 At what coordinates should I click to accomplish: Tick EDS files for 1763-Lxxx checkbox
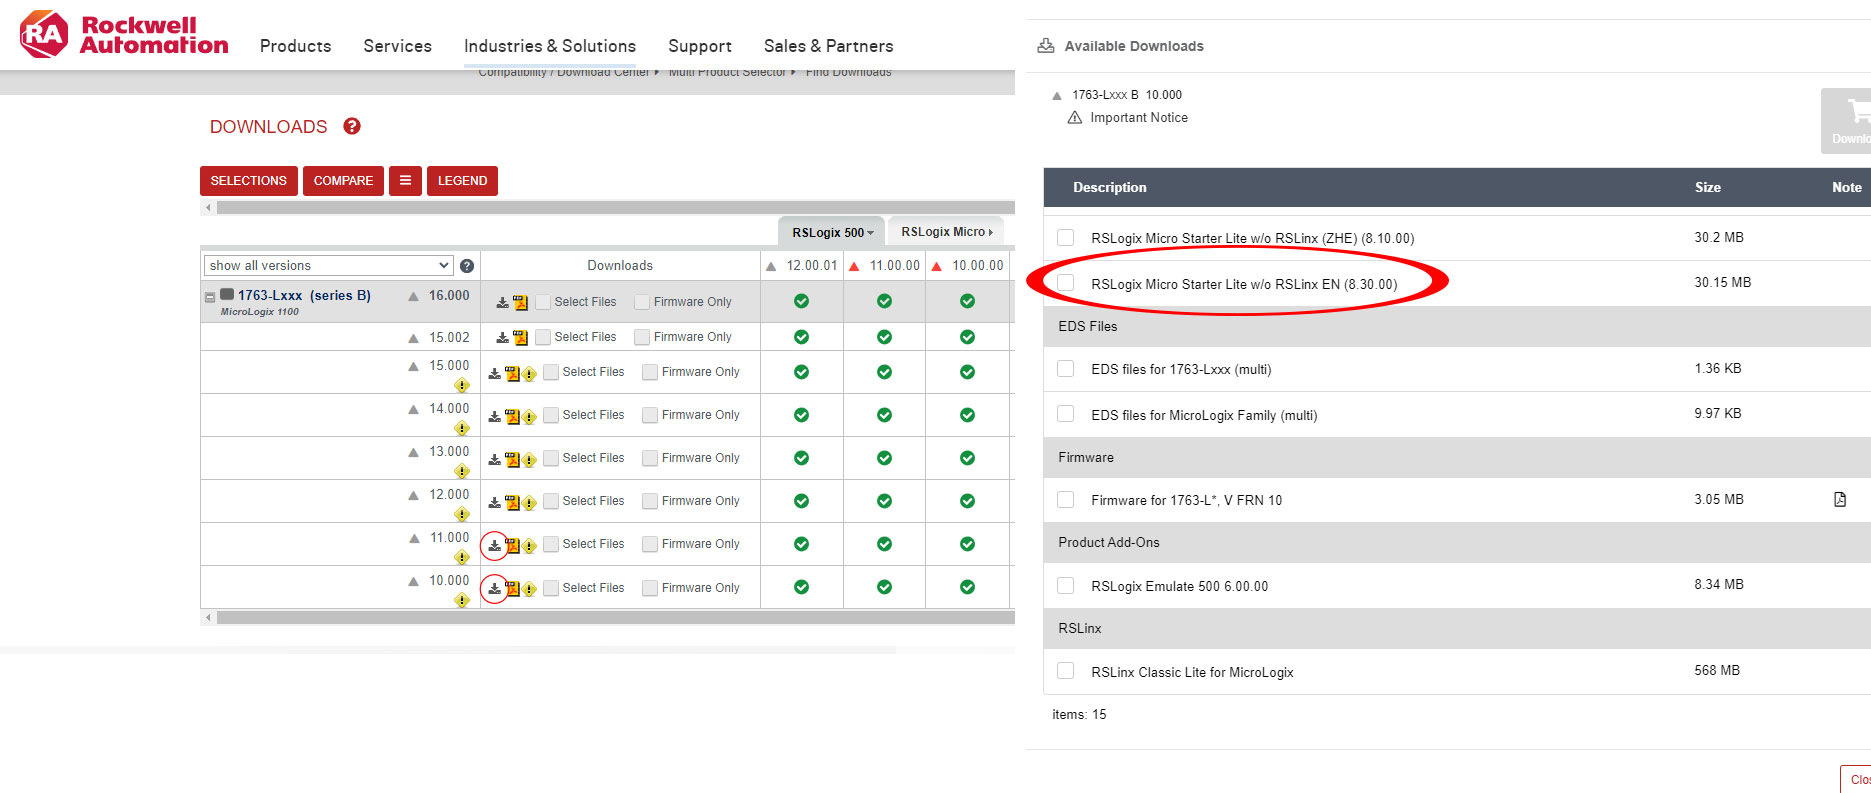point(1066,368)
